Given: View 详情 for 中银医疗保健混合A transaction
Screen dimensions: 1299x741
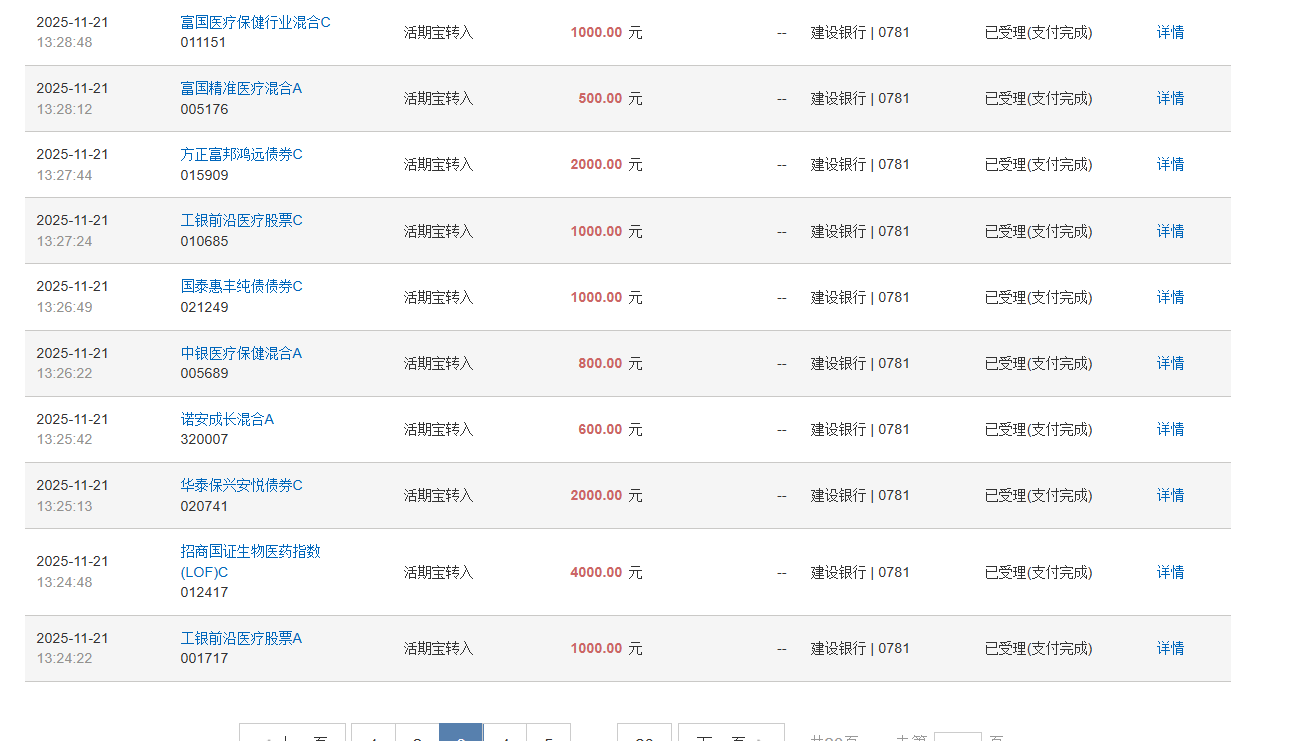Looking at the screenshot, I should point(1170,363).
